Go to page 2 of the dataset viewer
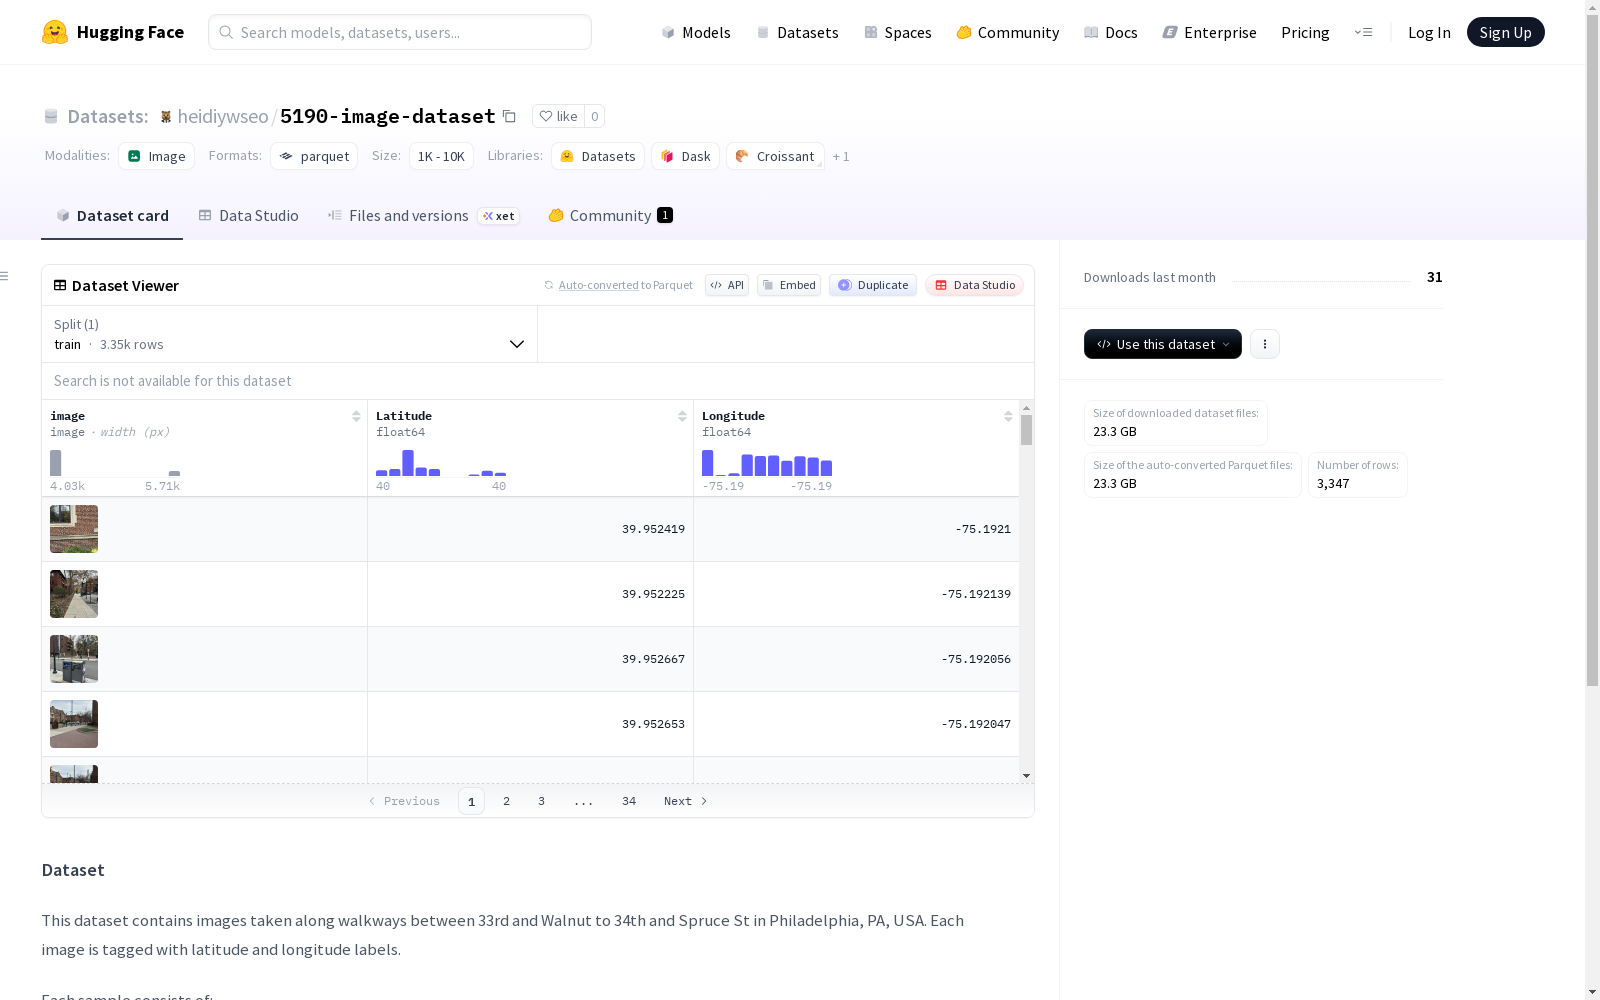The width and height of the screenshot is (1600, 1000). pos(507,801)
